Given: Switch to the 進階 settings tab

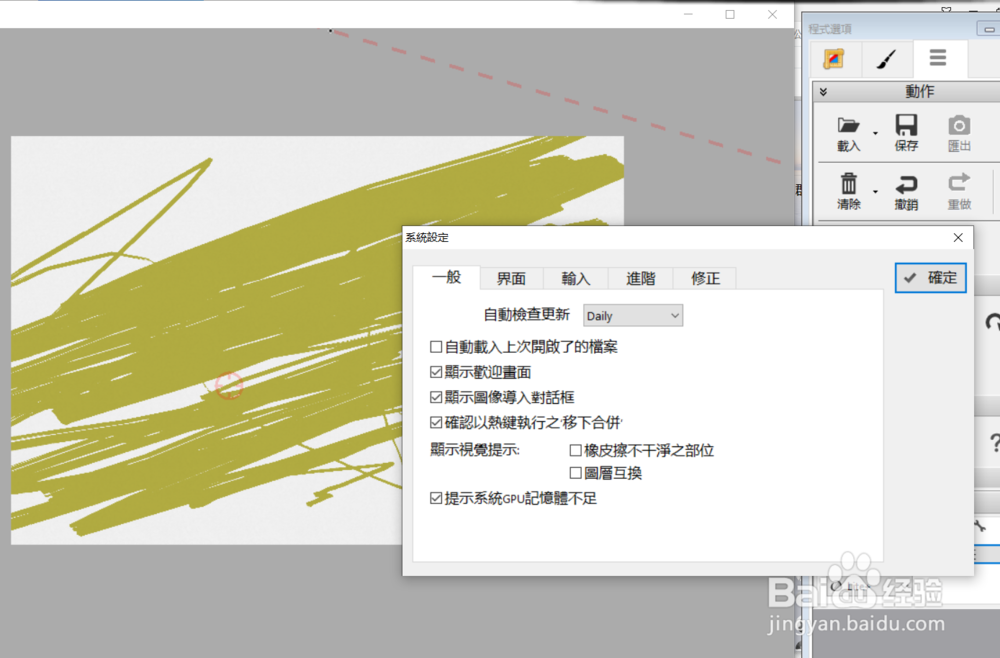Looking at the screenshot, I should pyautogui.click(x=640, y=280).
